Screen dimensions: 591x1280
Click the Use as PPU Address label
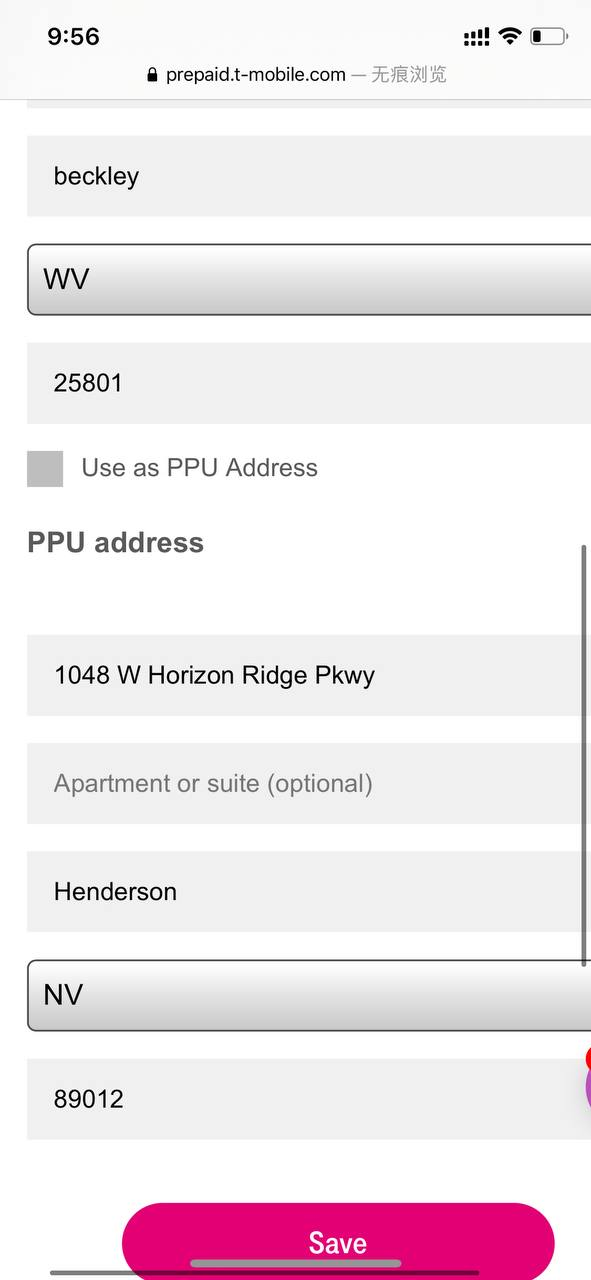[199, 468]
